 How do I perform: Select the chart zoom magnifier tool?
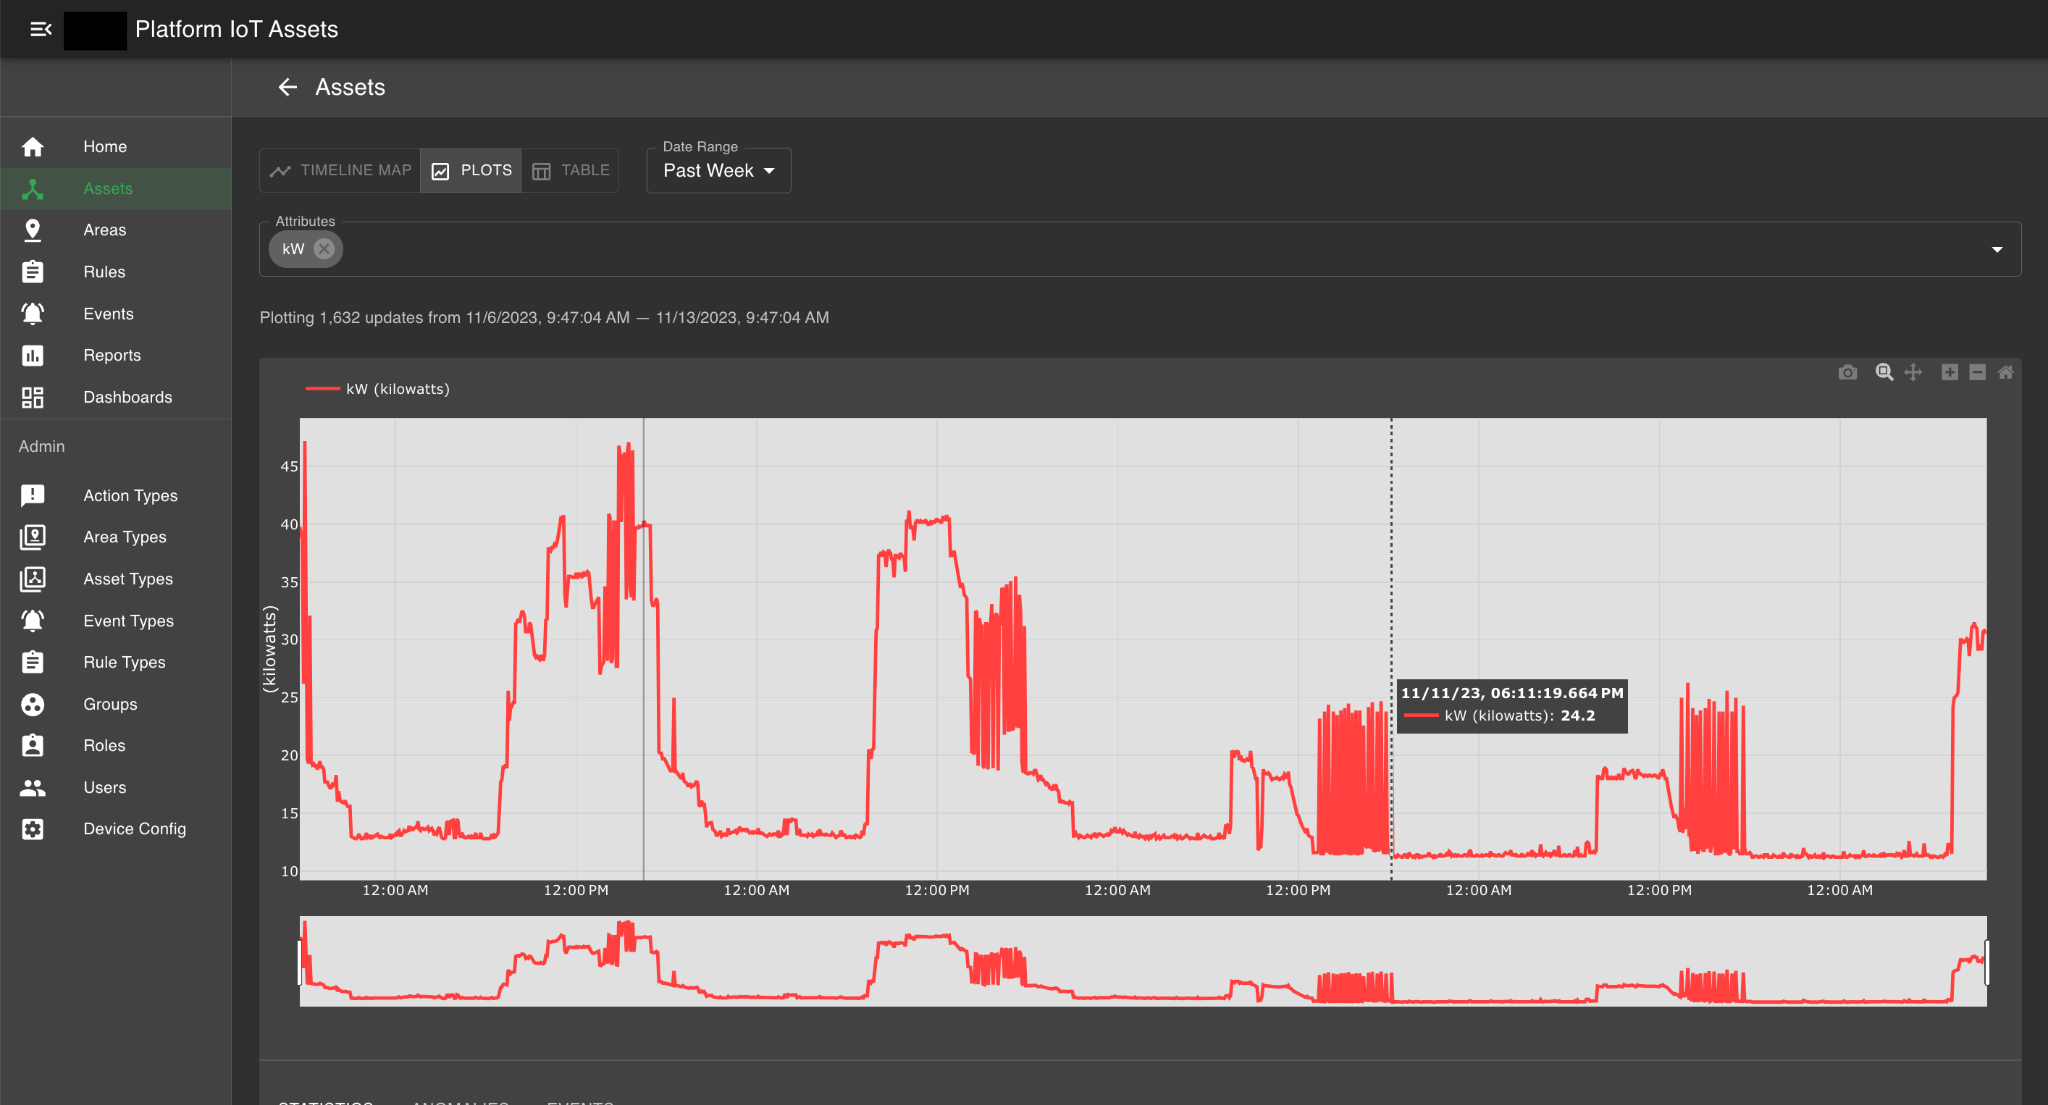coord(1884,372)
